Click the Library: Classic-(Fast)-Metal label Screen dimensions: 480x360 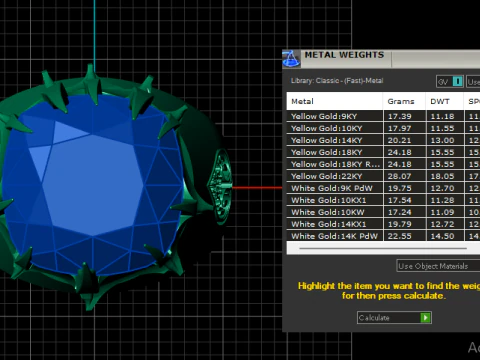pyautogui.click(x=337, y=81)
